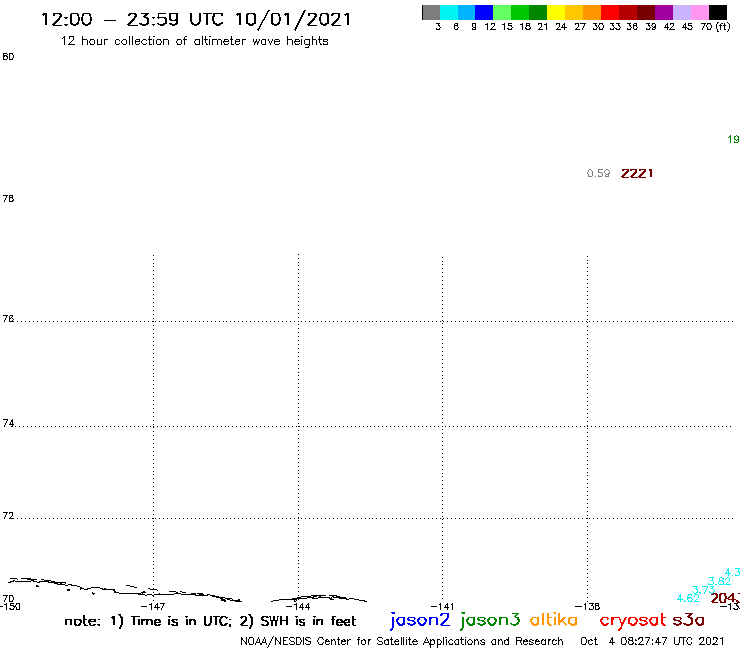
Task: Click the '72' latitude axis label
Action: [x=8, y=516]
